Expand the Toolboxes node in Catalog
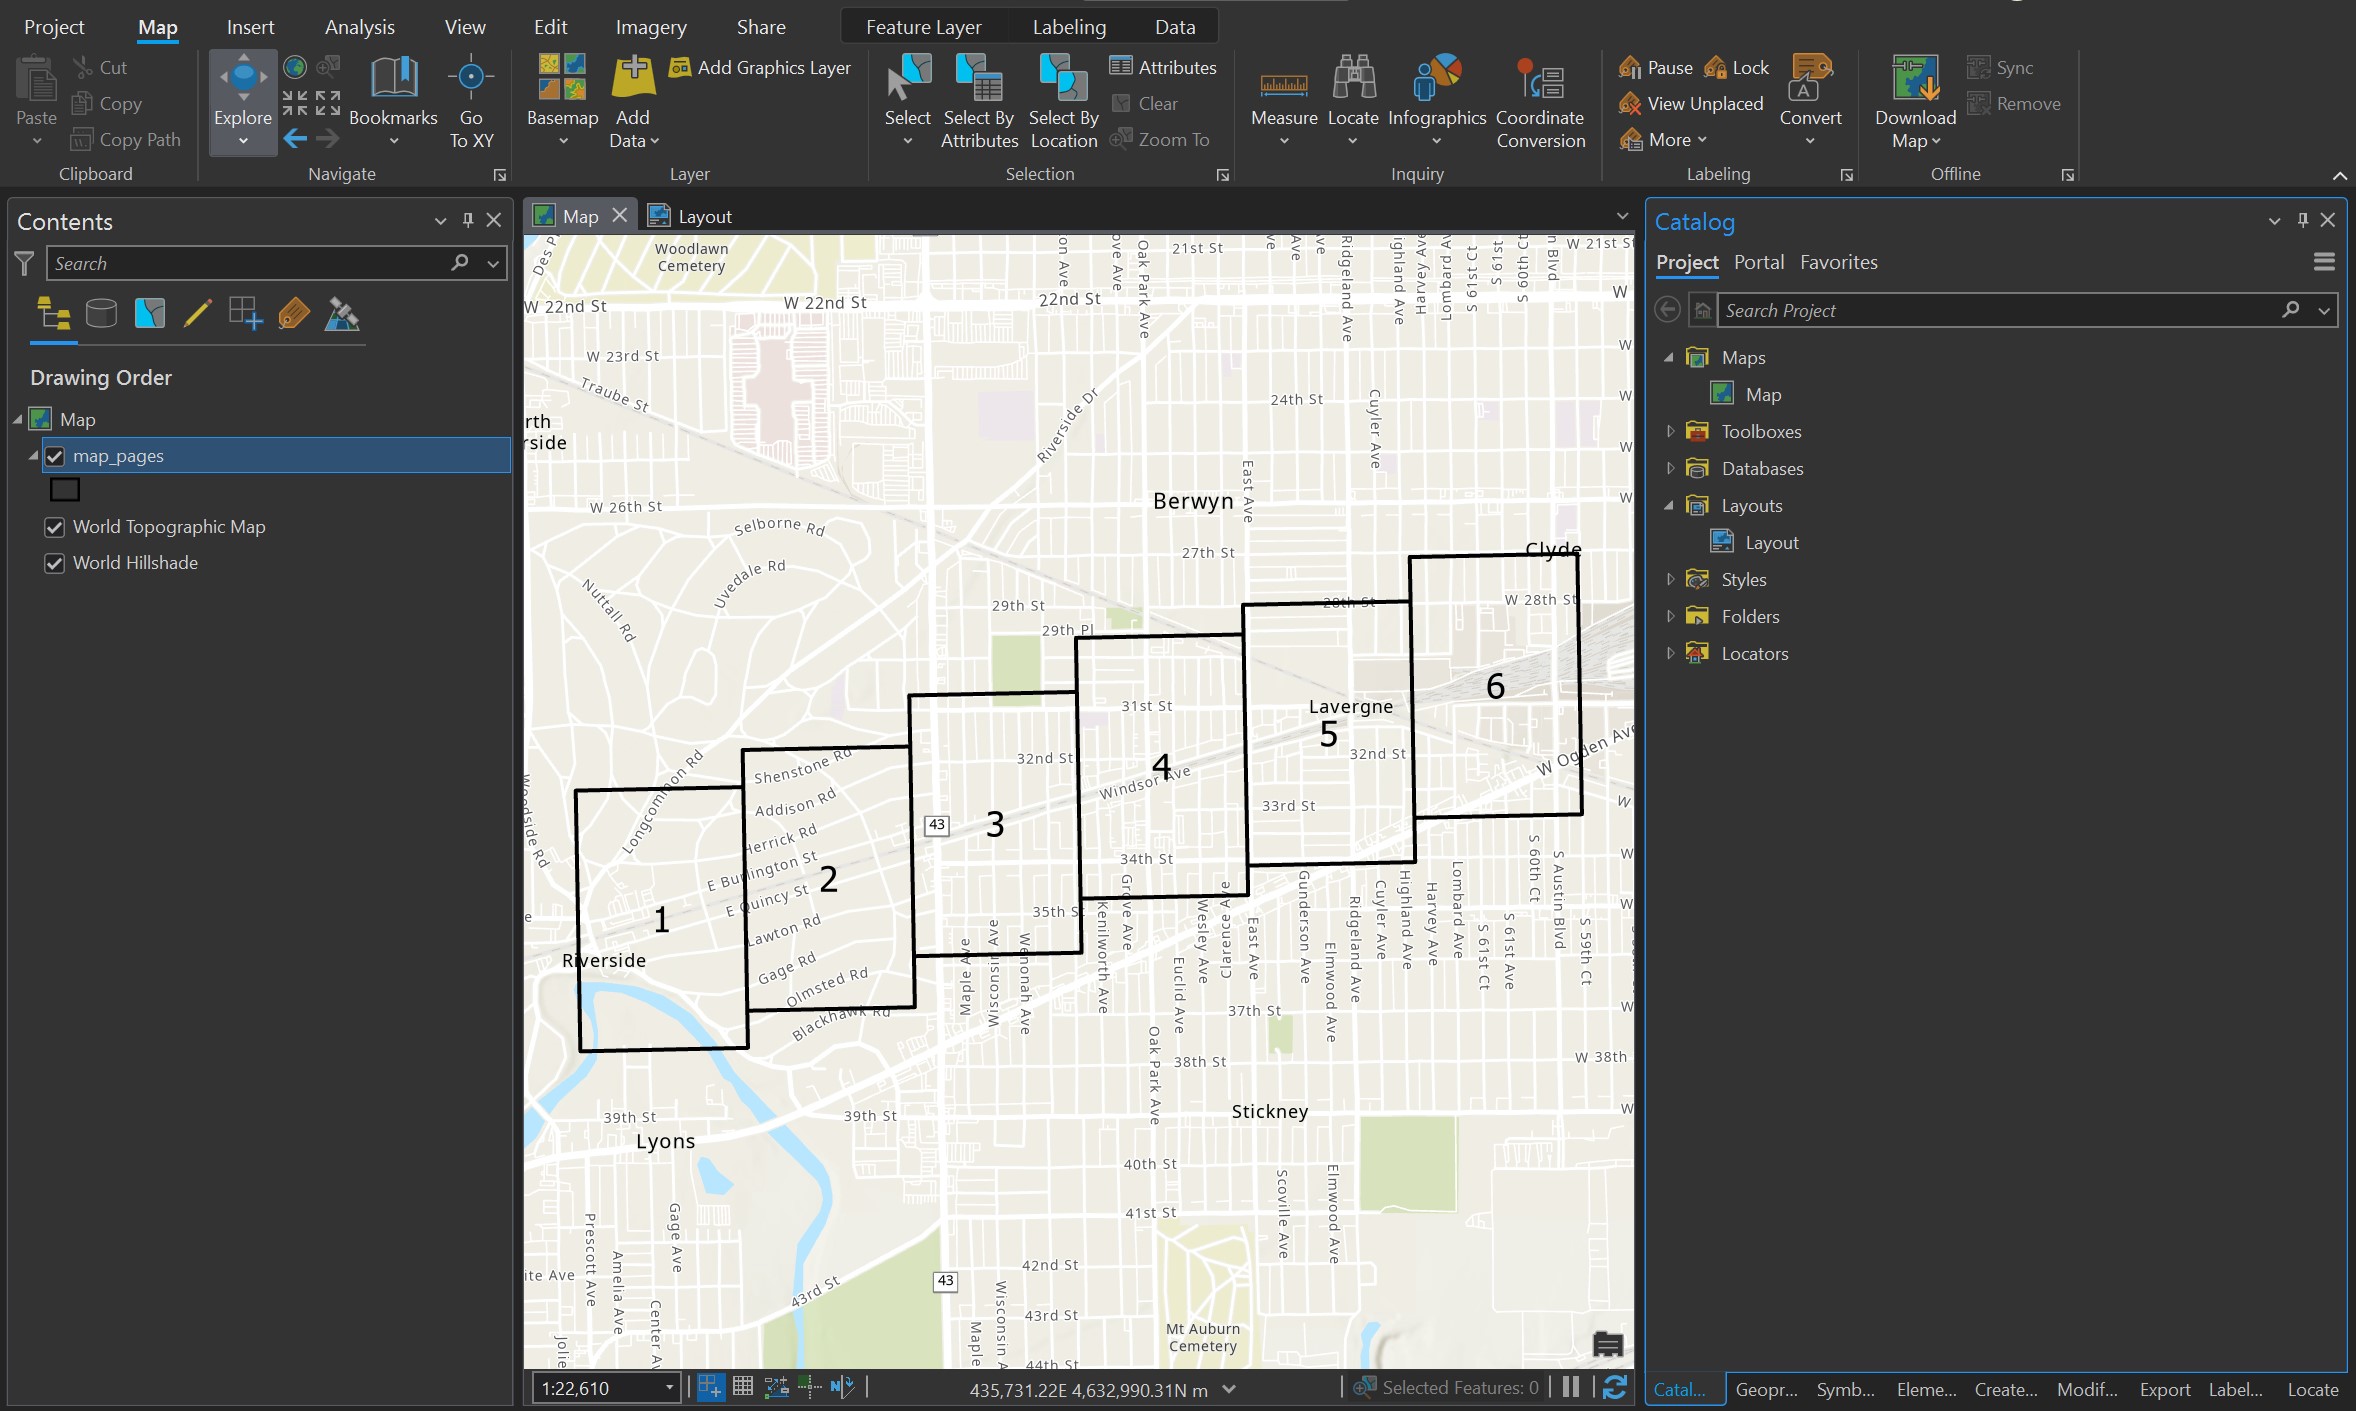Image resolution: width=2356 pixels, height=1411 pixels. click(x=1670, y=431)
